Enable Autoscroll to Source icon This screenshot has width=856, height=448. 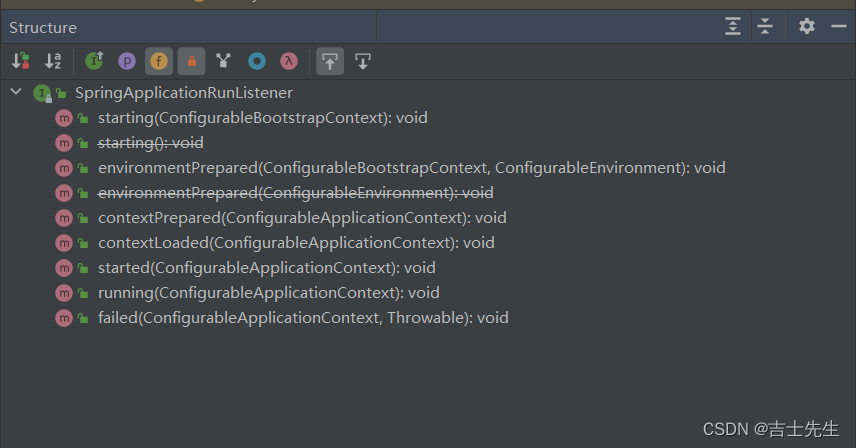330,61
